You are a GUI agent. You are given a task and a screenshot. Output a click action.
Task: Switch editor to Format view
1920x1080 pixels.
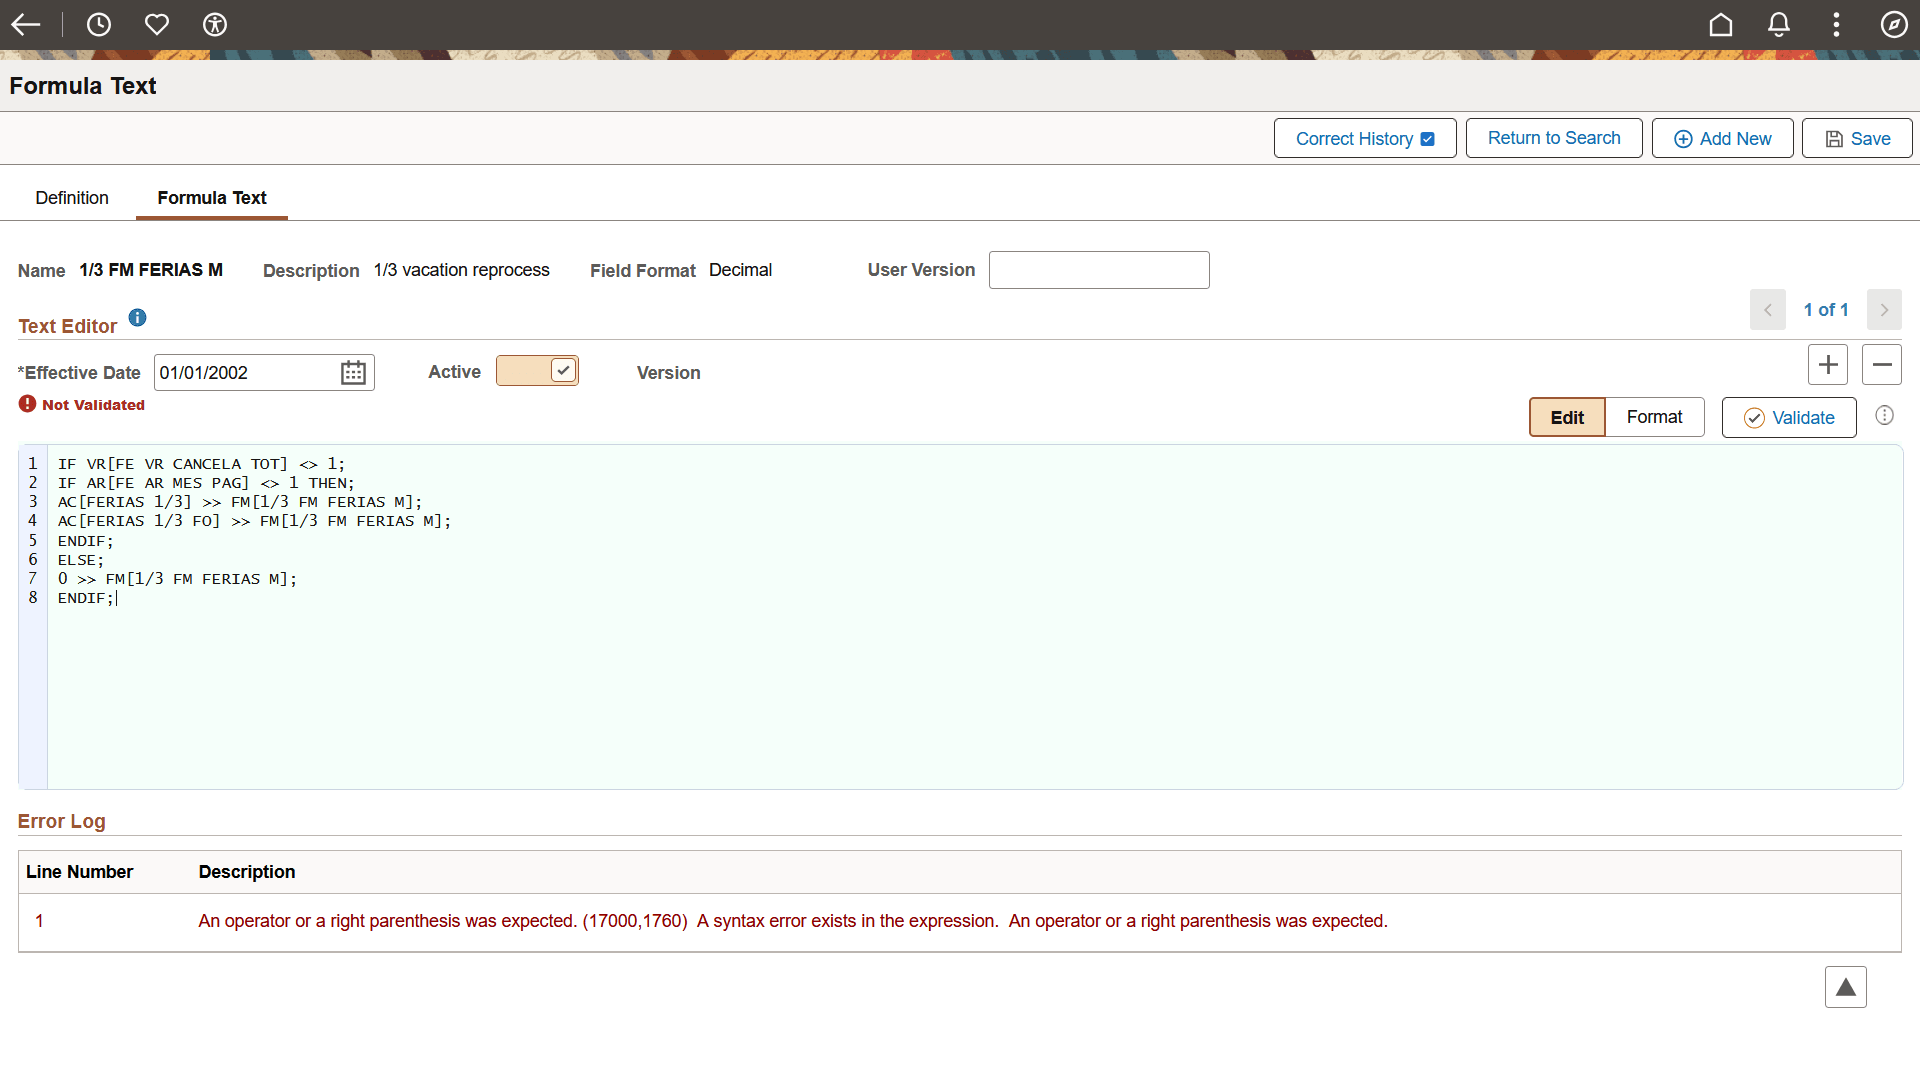pos(1654,417)
